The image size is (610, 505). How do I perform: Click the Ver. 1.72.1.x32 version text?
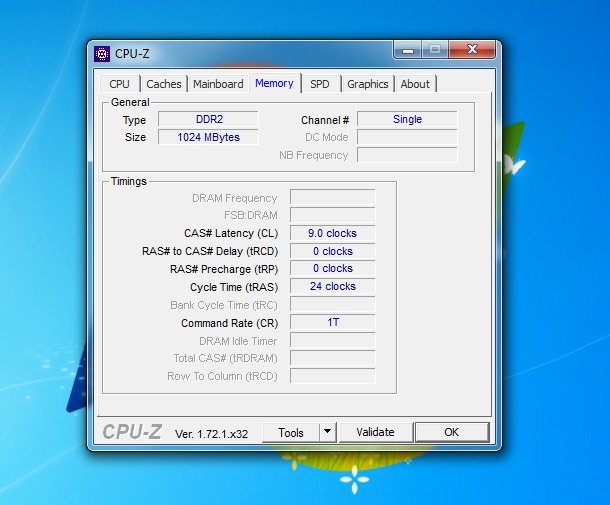point(211,434)
